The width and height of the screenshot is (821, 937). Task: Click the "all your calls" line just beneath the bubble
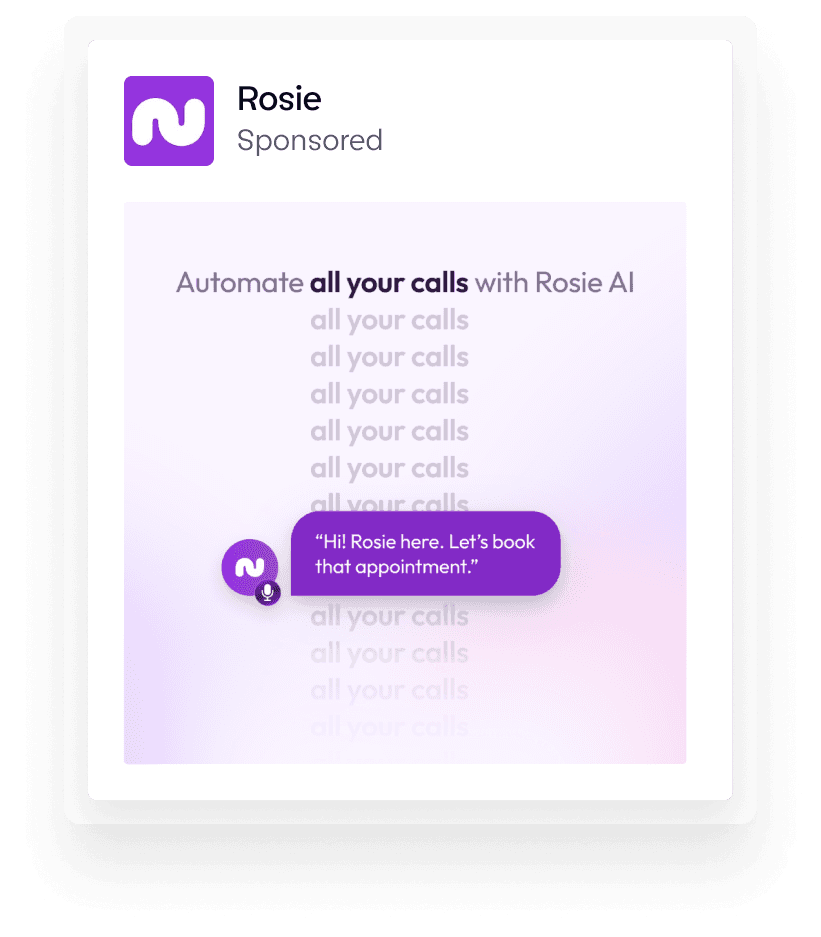tap(389, 616)
